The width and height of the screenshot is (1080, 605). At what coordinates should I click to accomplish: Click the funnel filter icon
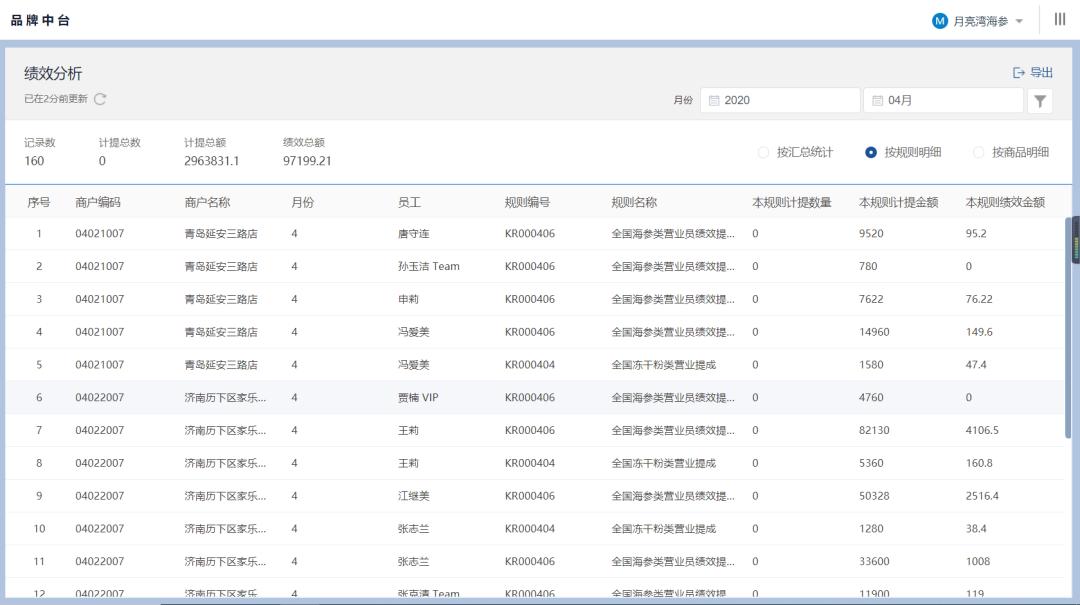tap(1040, 101)
